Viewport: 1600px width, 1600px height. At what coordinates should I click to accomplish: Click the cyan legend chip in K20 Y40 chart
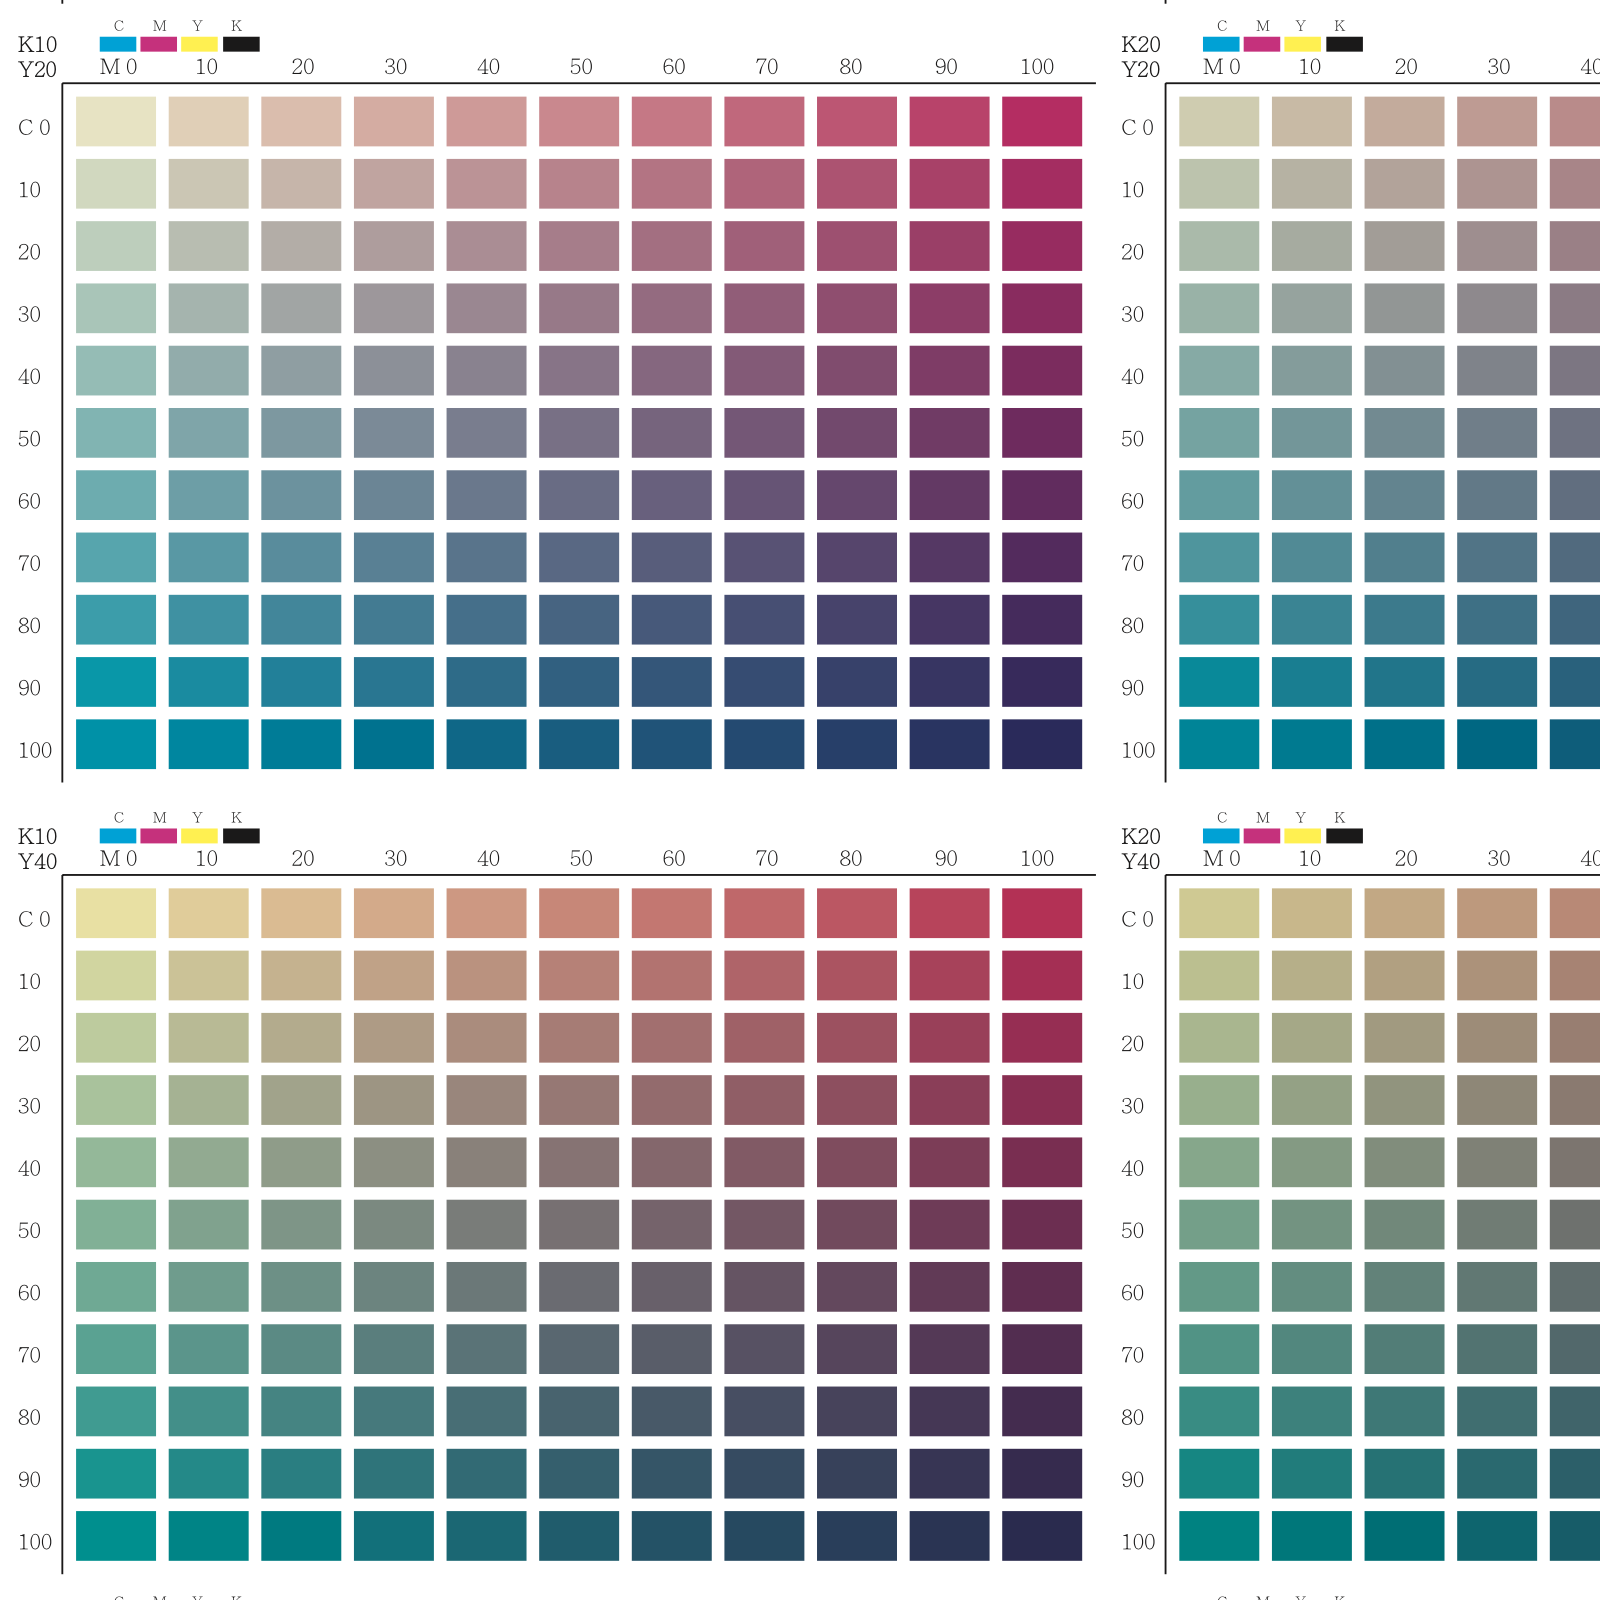1221,836
